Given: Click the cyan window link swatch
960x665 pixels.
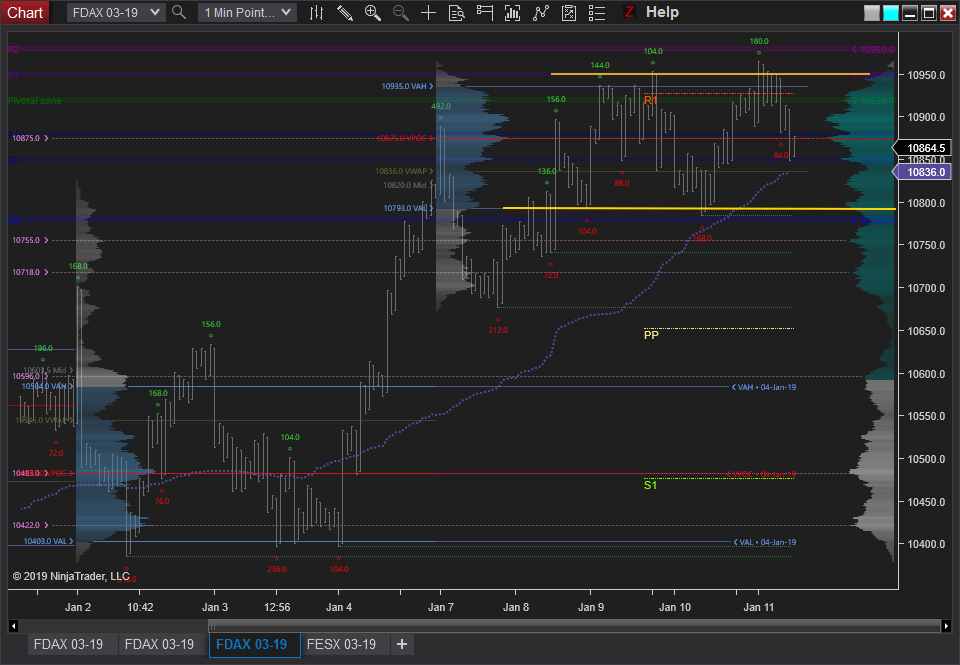Looking at the screenshot, I should pos(891,13).
